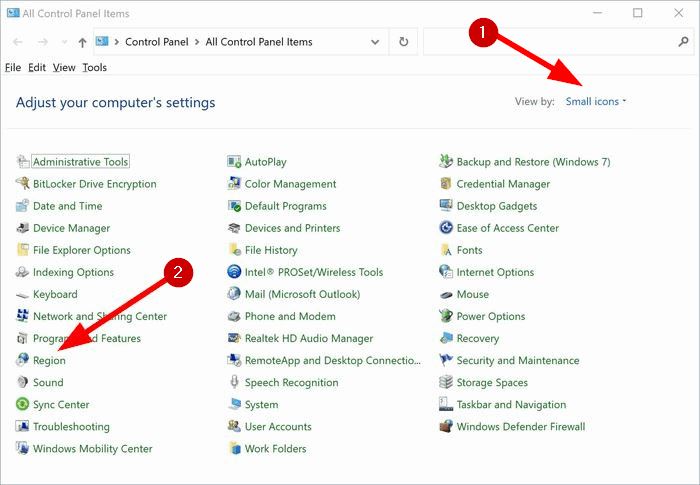
Task: Open the Recovery link
Action: click(x=478, y=339)
